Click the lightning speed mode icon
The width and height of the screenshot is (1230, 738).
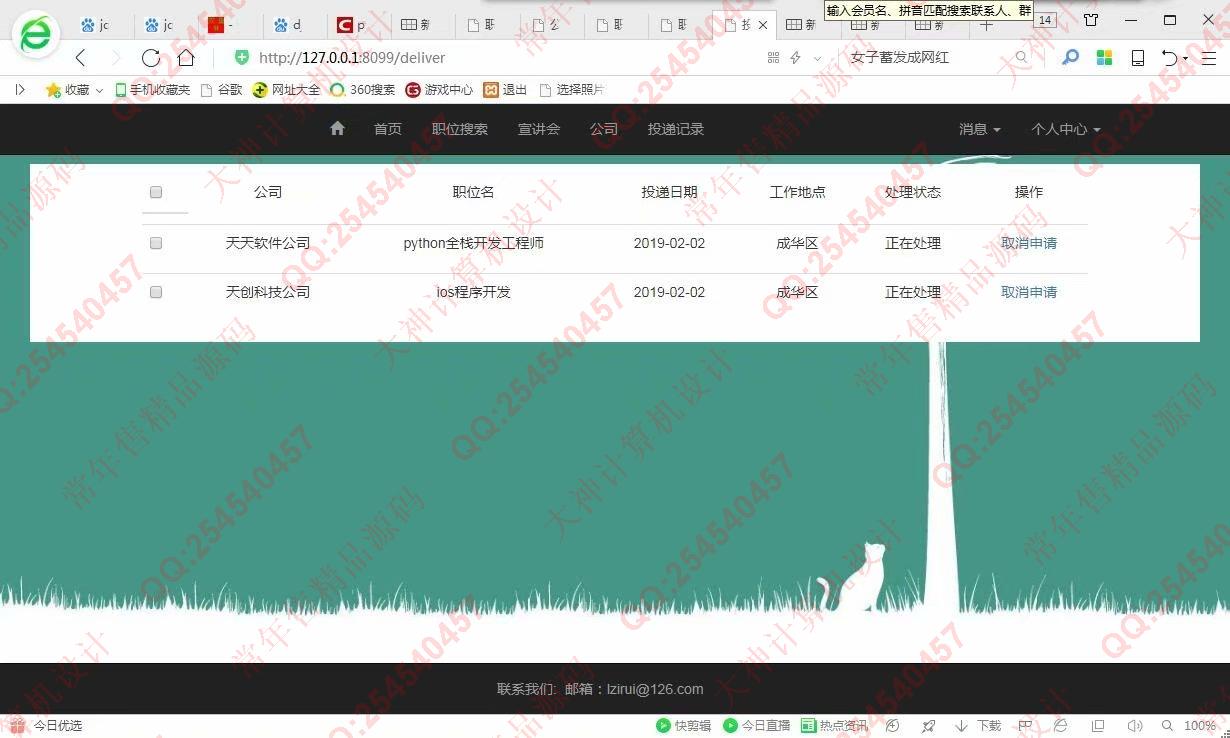(x=796, y=58)
